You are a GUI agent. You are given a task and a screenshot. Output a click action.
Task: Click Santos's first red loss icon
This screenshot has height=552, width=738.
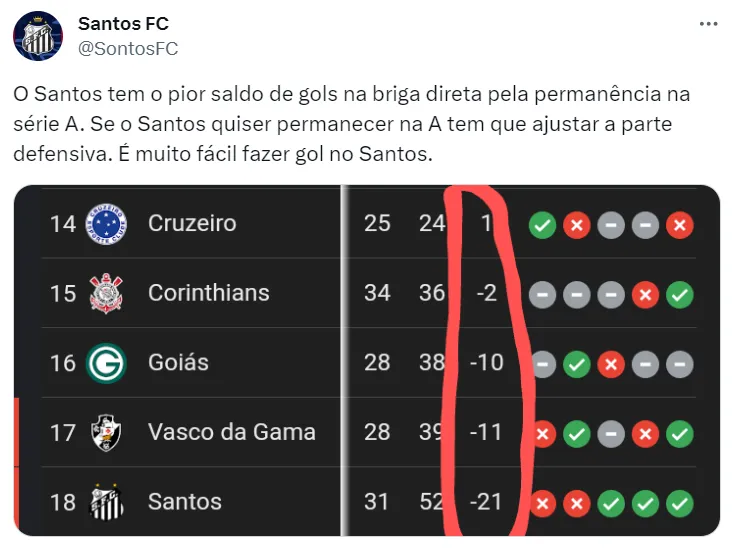(543, 503)
